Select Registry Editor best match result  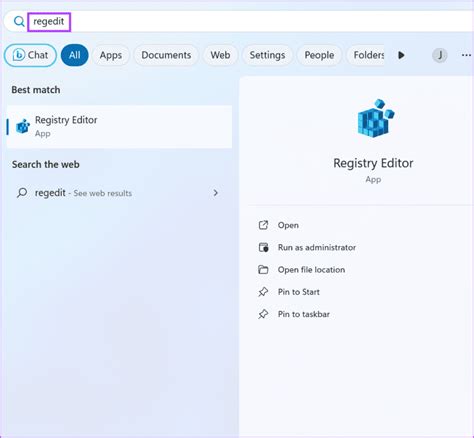[x=119, y=127]
